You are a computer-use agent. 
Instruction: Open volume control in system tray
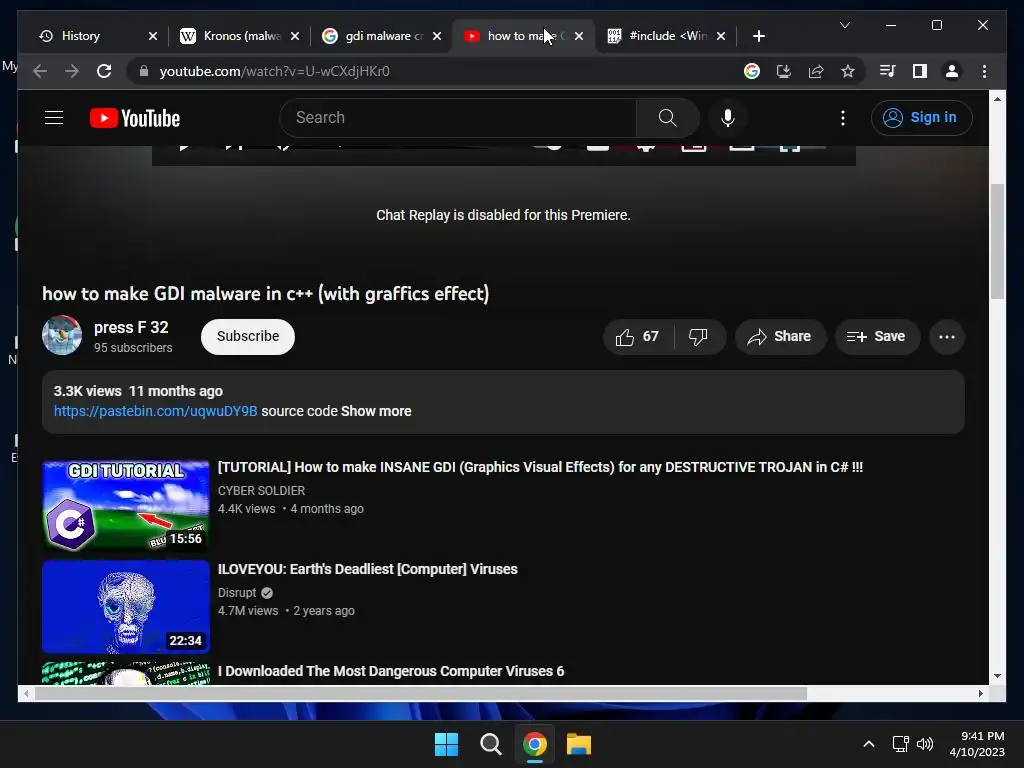click(925, 744)
